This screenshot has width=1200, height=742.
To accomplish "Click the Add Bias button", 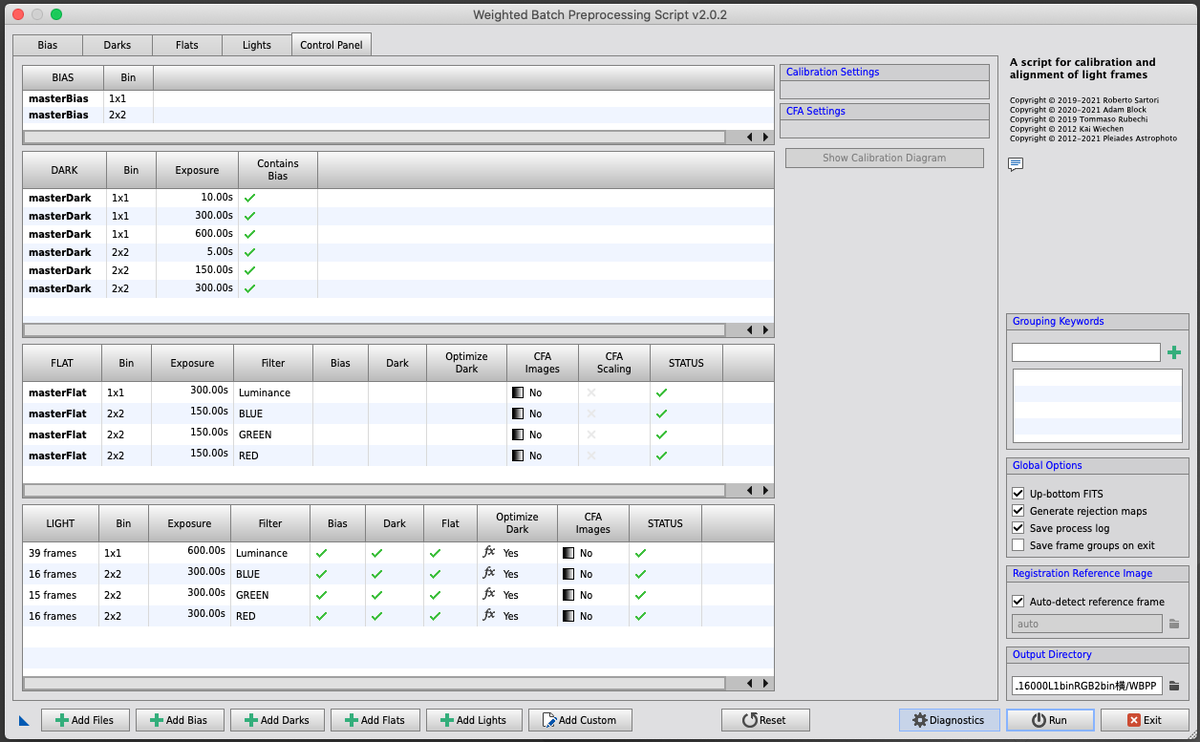I will point(180,720).
